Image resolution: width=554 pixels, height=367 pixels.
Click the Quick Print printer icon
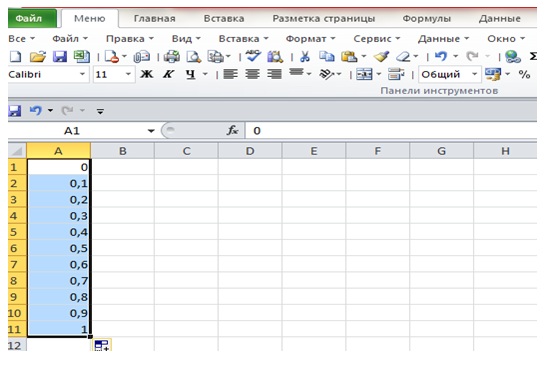[172, 57]
